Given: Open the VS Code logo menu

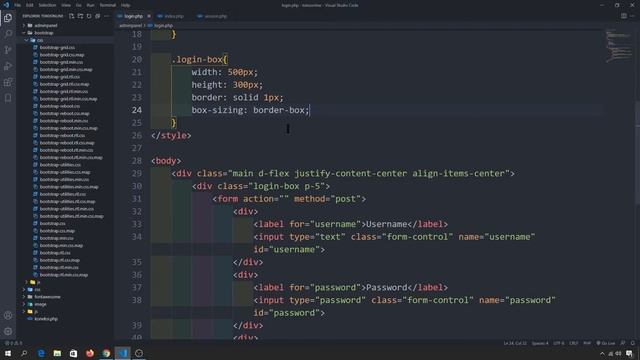Looking at the screenshot, I should [x=6, y=5].
